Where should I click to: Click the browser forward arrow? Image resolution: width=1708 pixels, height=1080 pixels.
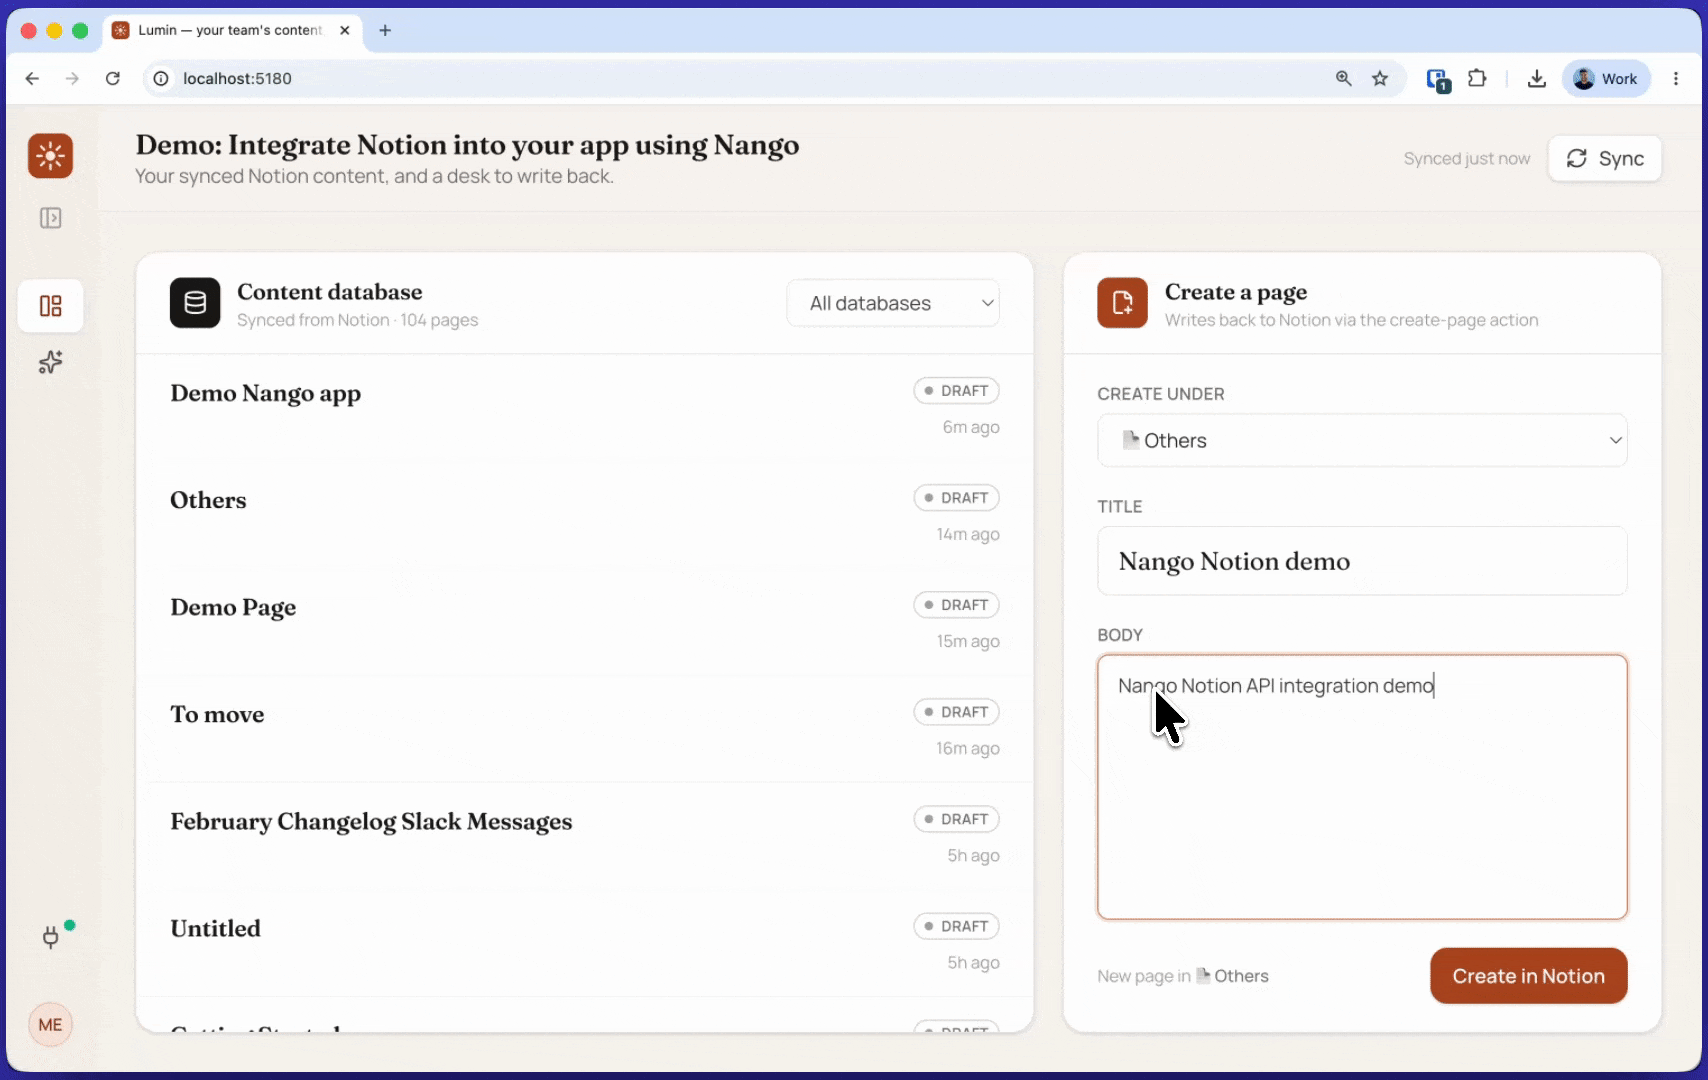click(72, 79)
